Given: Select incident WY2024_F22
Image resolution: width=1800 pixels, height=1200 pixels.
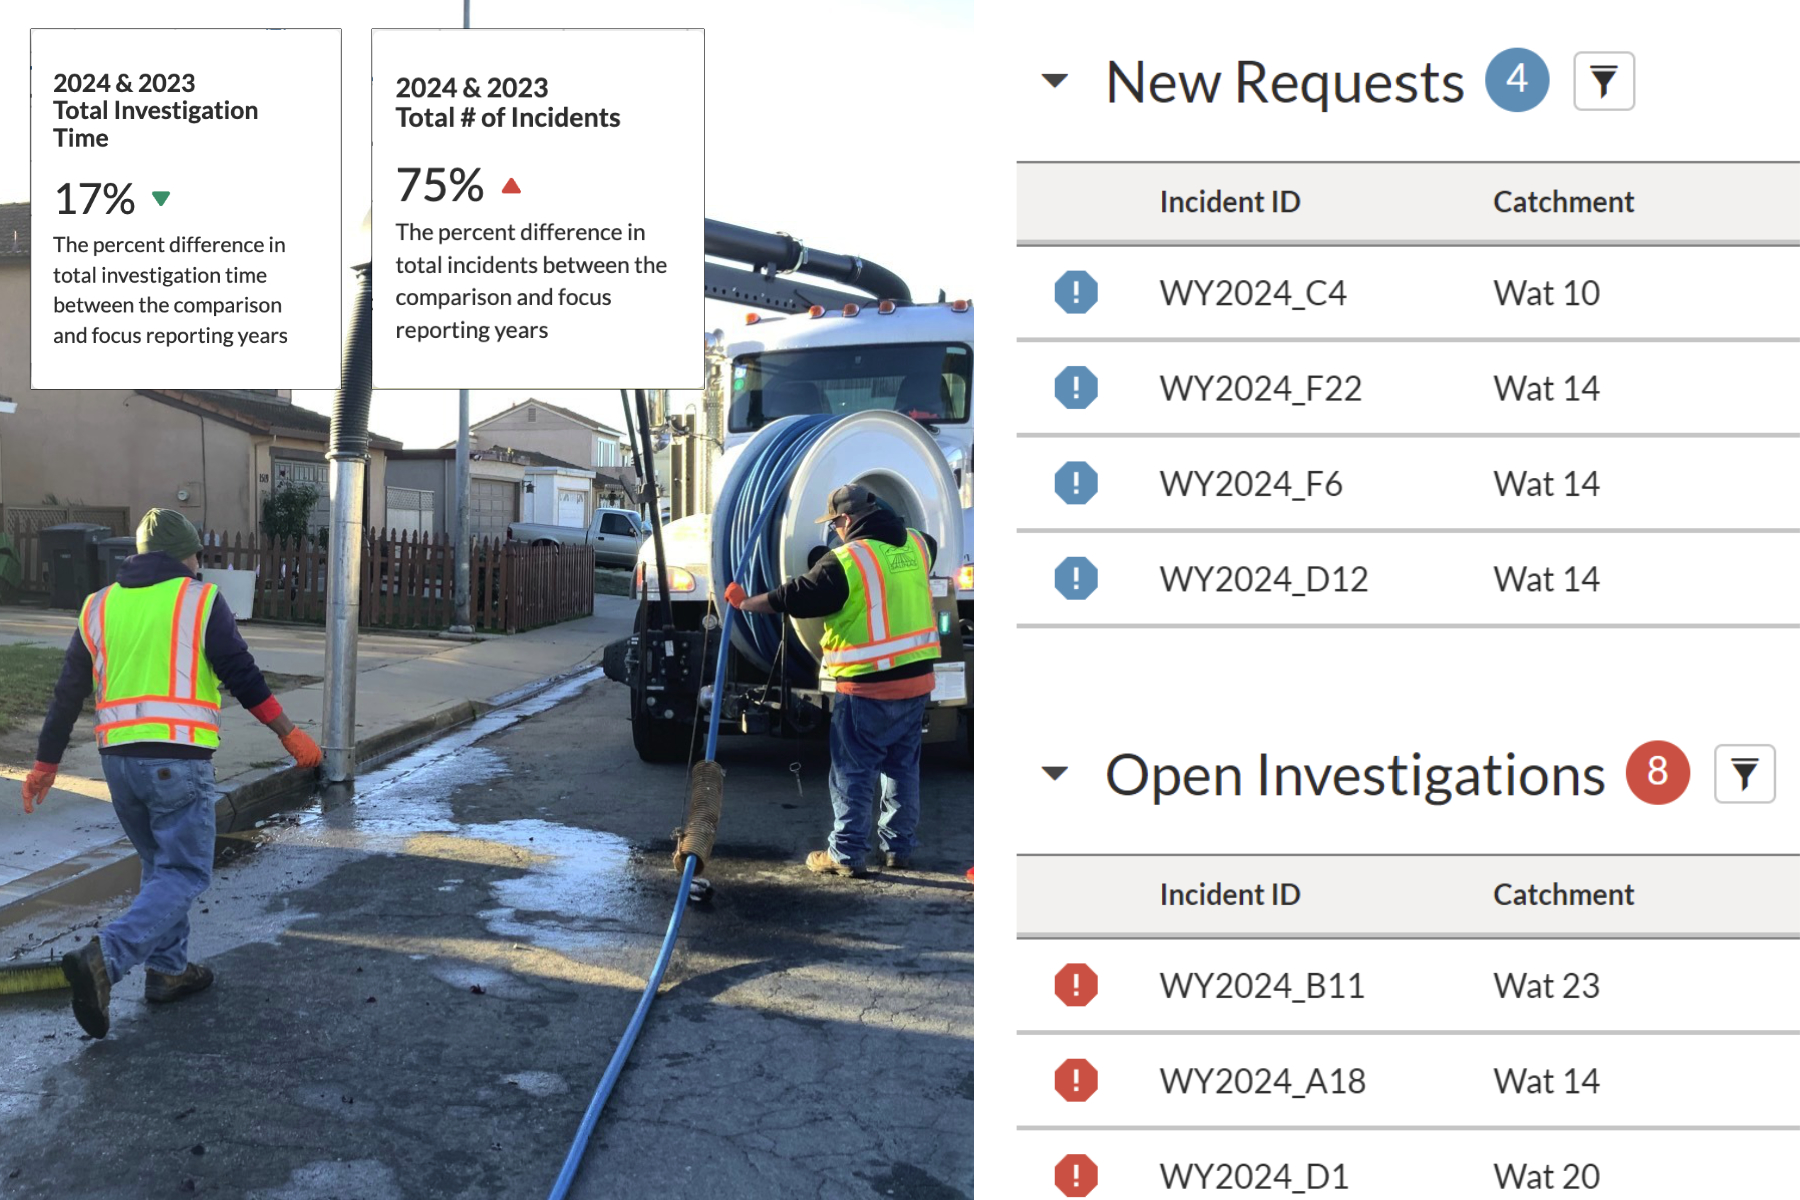Looking at the screenshot, I should (x=1260, y=388).
